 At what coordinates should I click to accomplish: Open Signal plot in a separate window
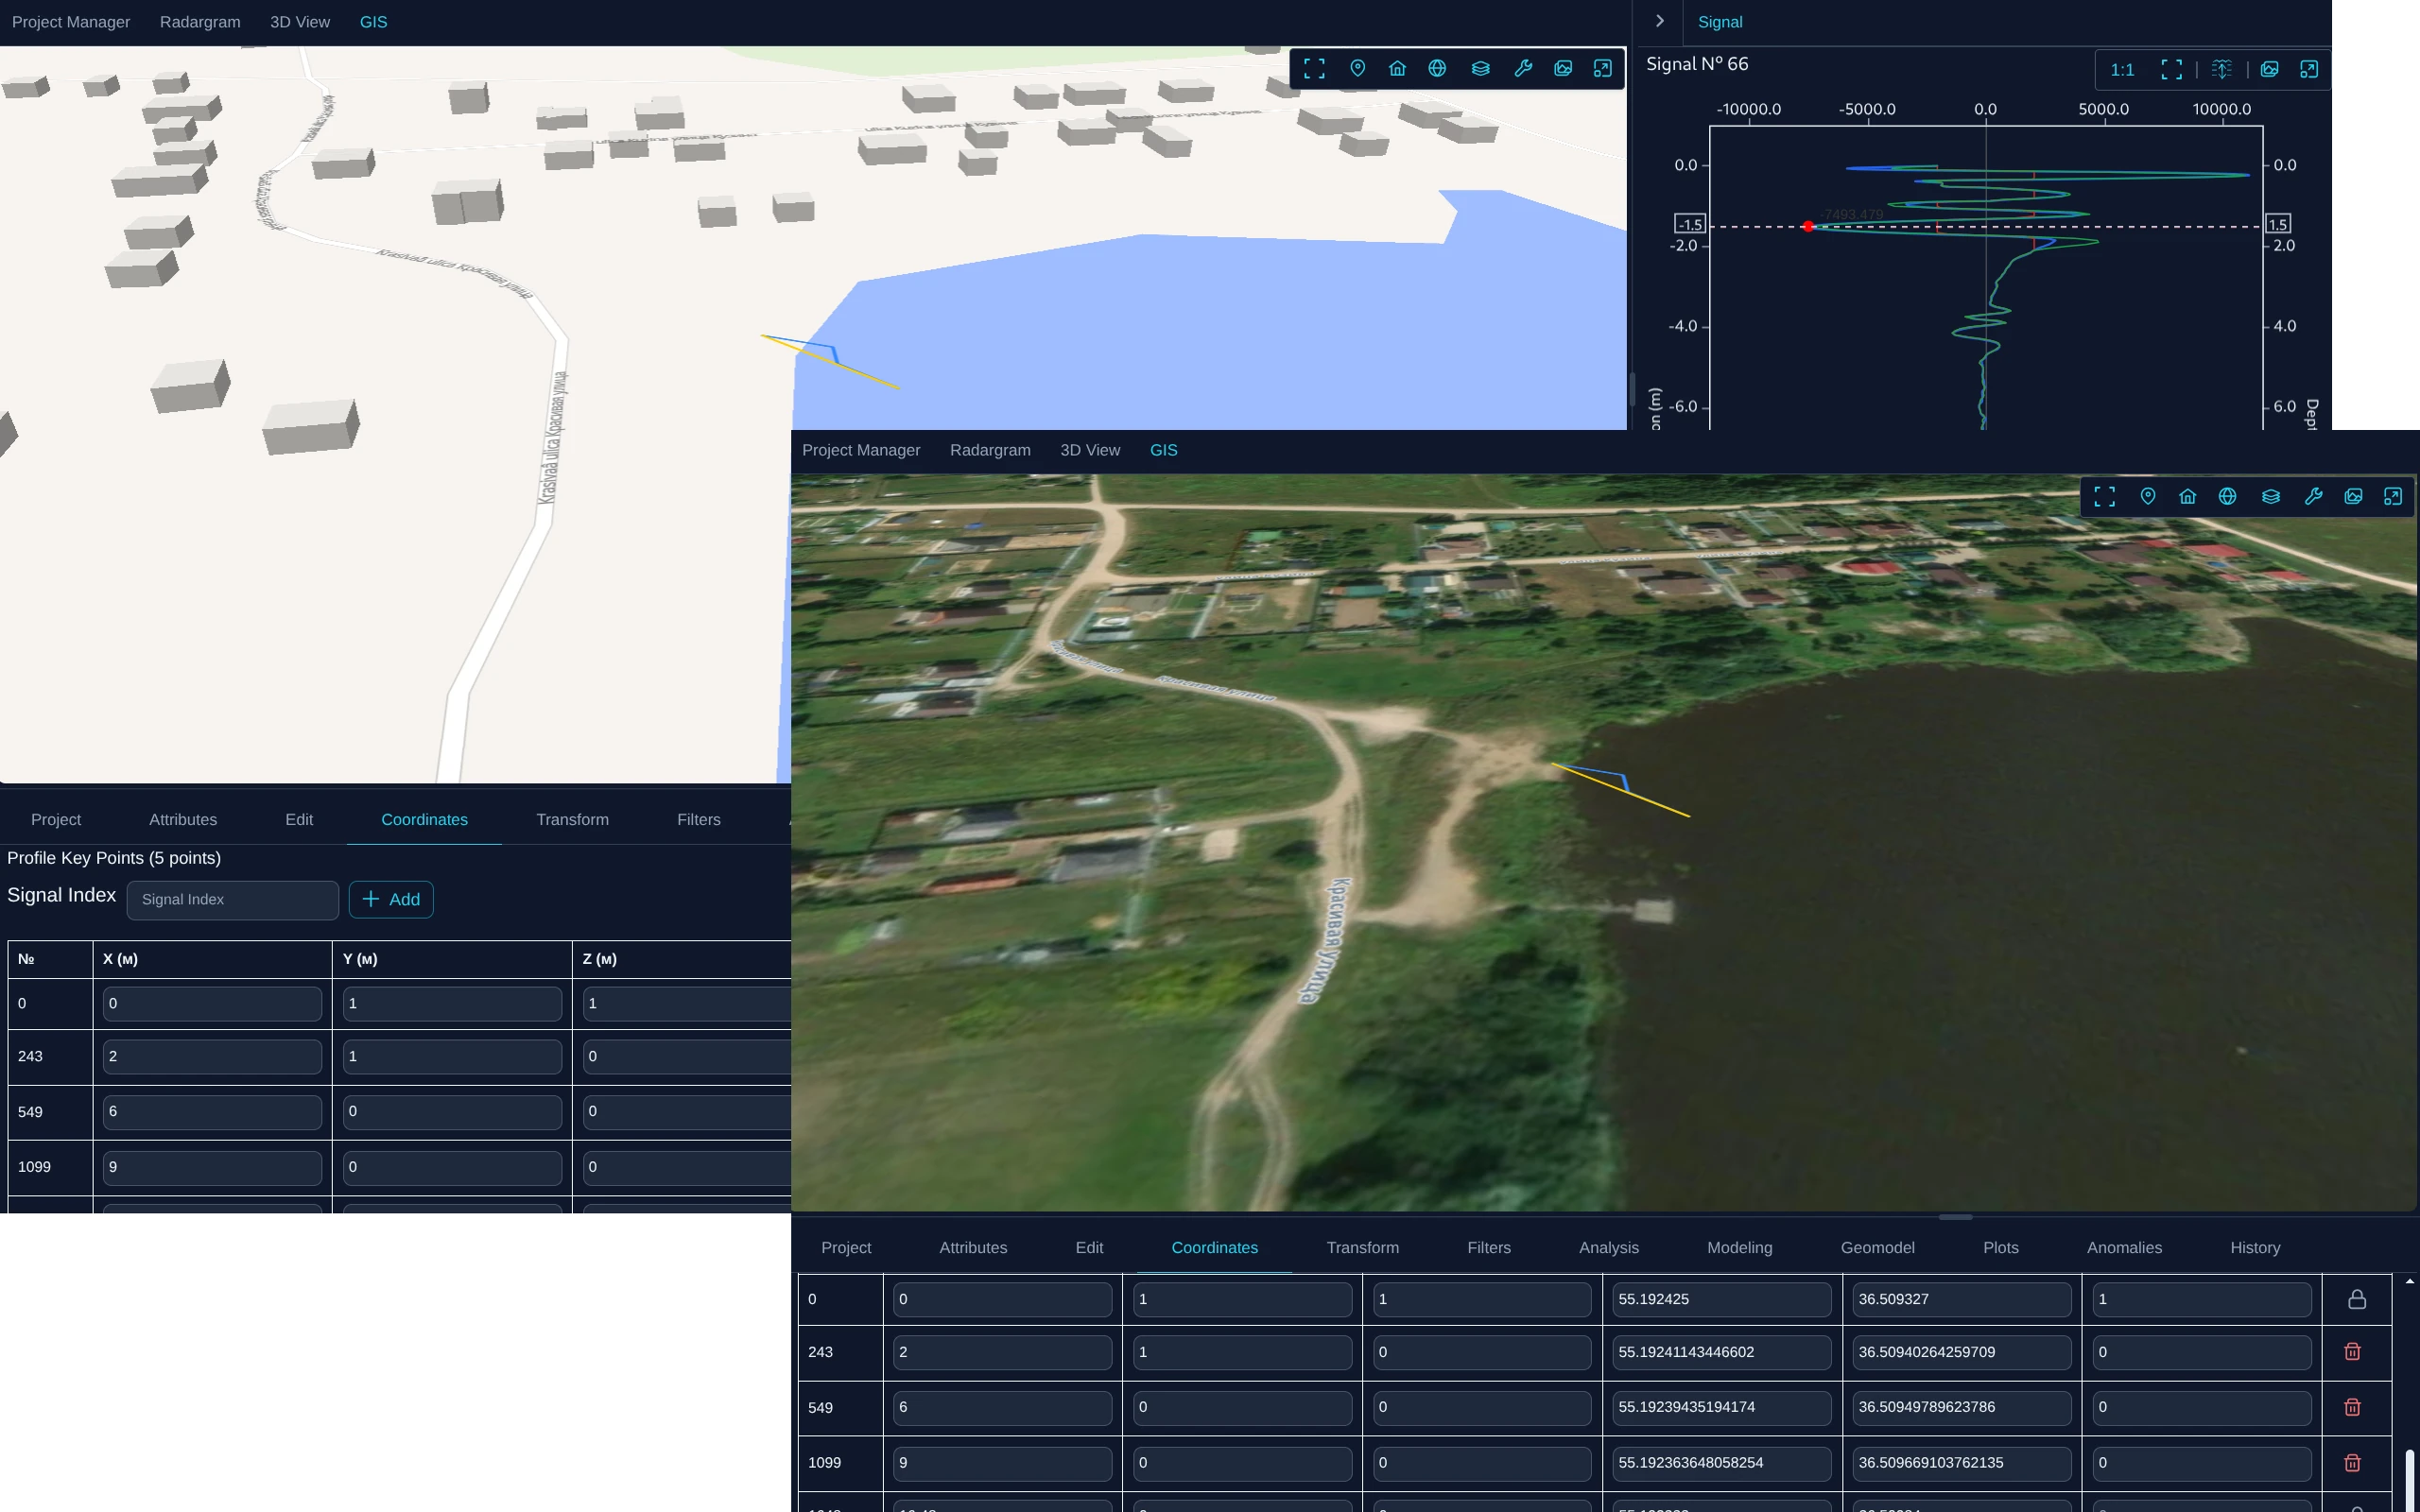[2309, 69]
